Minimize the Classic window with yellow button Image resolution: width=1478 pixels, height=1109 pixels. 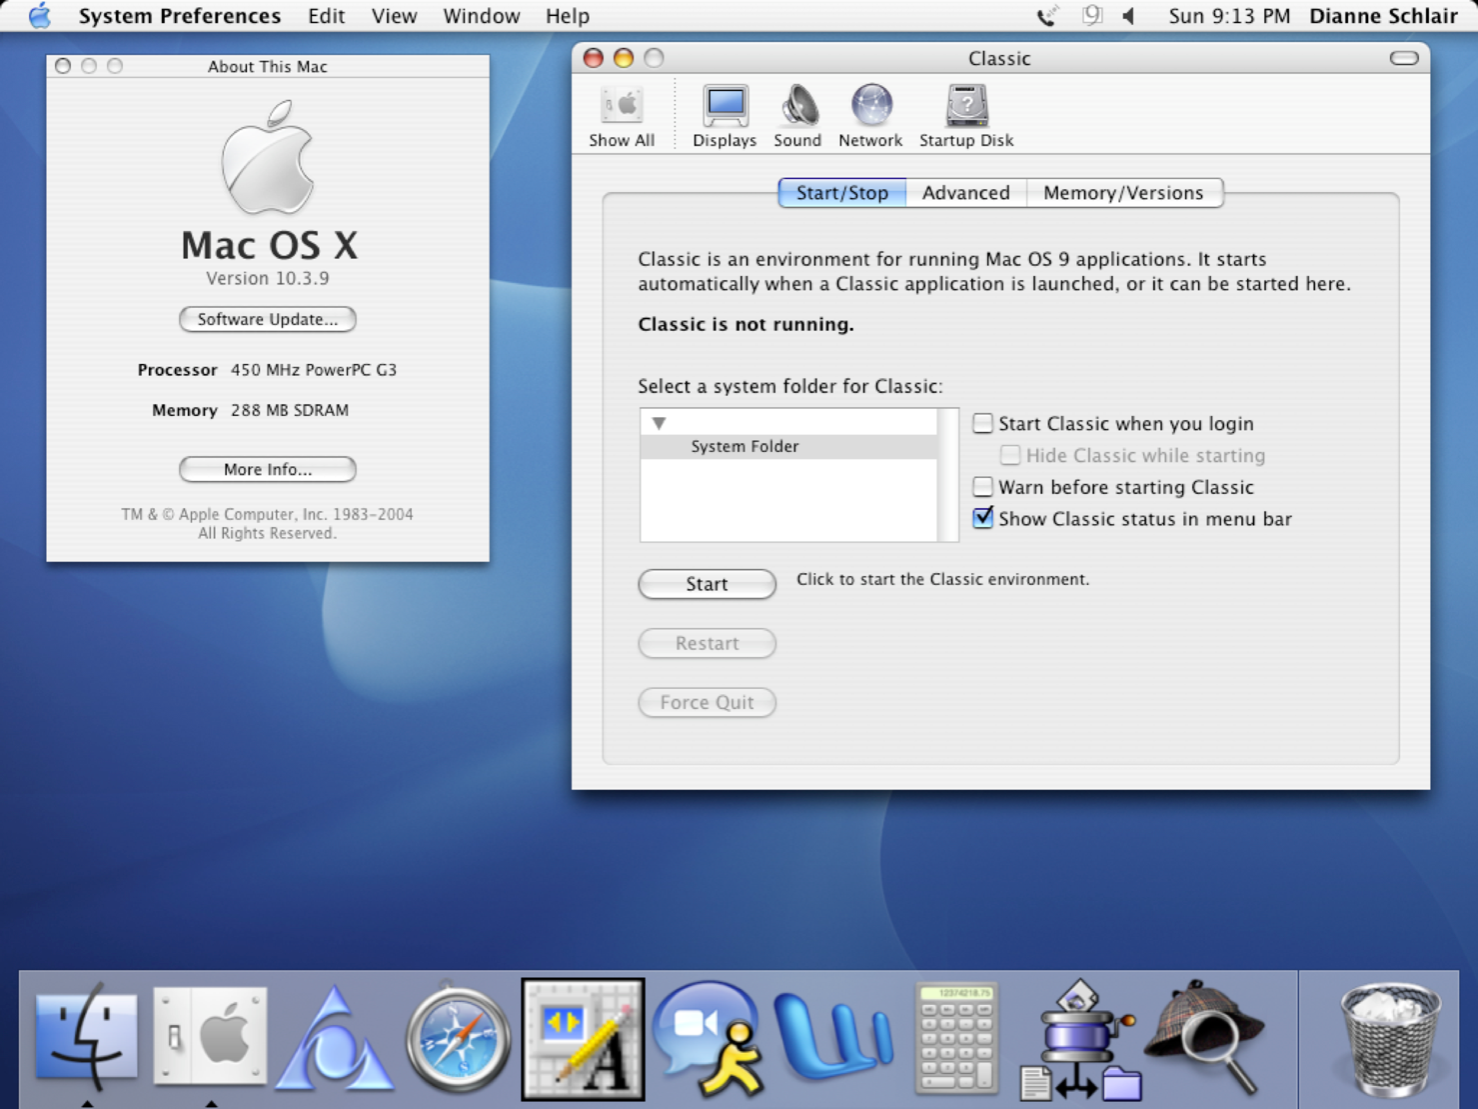(x=623, y=58)
